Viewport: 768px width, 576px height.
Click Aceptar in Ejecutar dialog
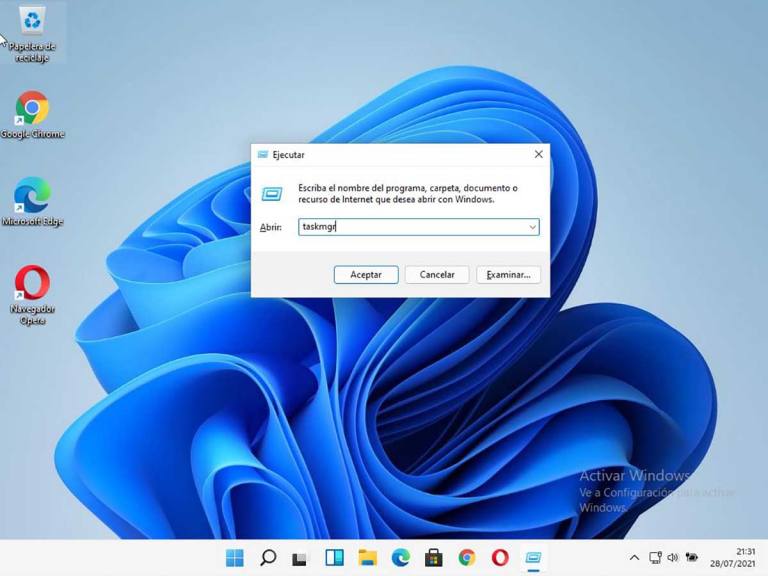[366, 275]
